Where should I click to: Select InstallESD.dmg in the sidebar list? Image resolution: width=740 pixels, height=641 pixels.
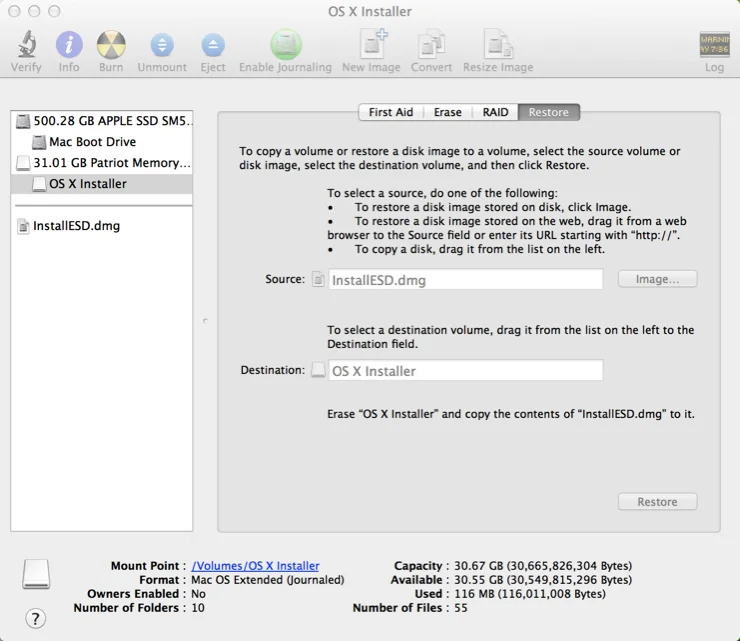pyautogui.click(x=101, y=226)
